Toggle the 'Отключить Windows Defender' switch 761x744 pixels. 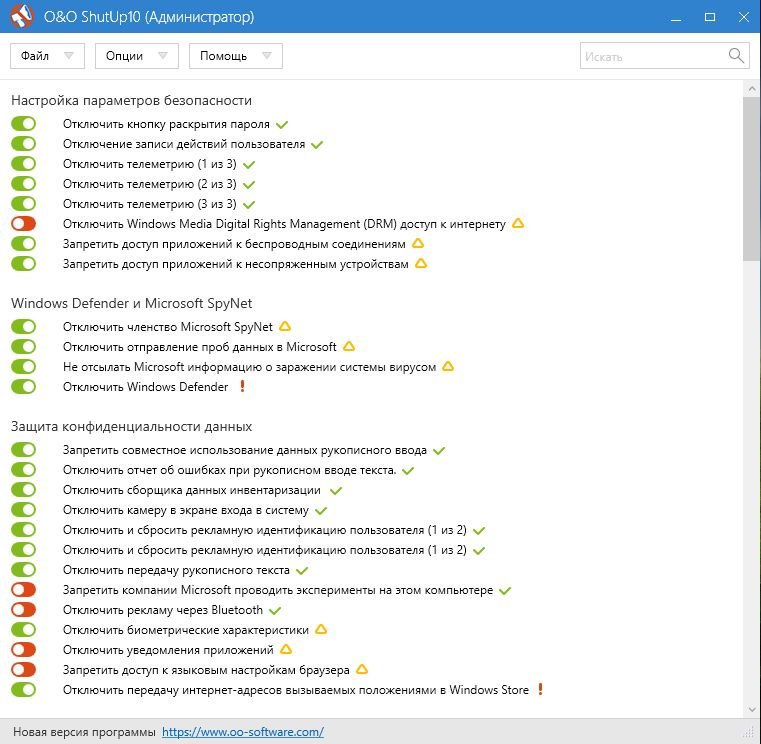tap(23, 386)
